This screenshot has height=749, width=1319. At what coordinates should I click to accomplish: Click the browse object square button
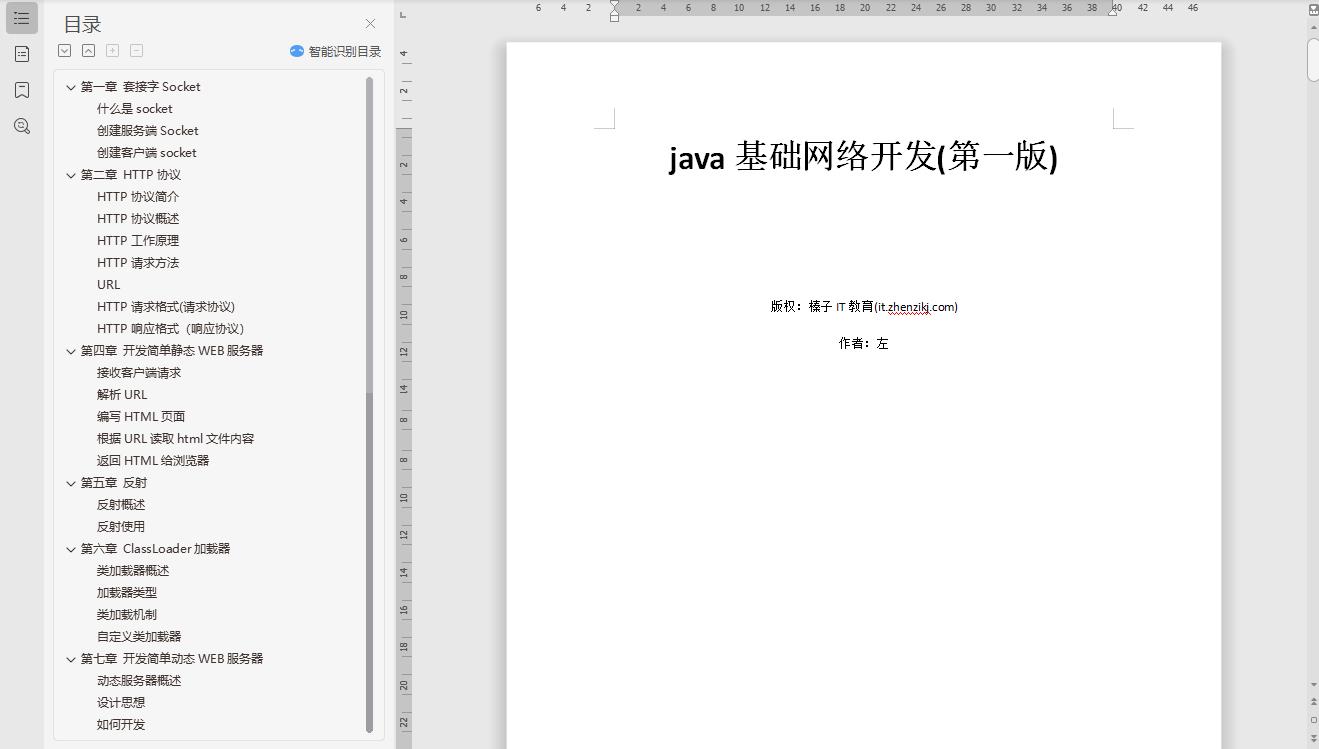[1313, 720]
